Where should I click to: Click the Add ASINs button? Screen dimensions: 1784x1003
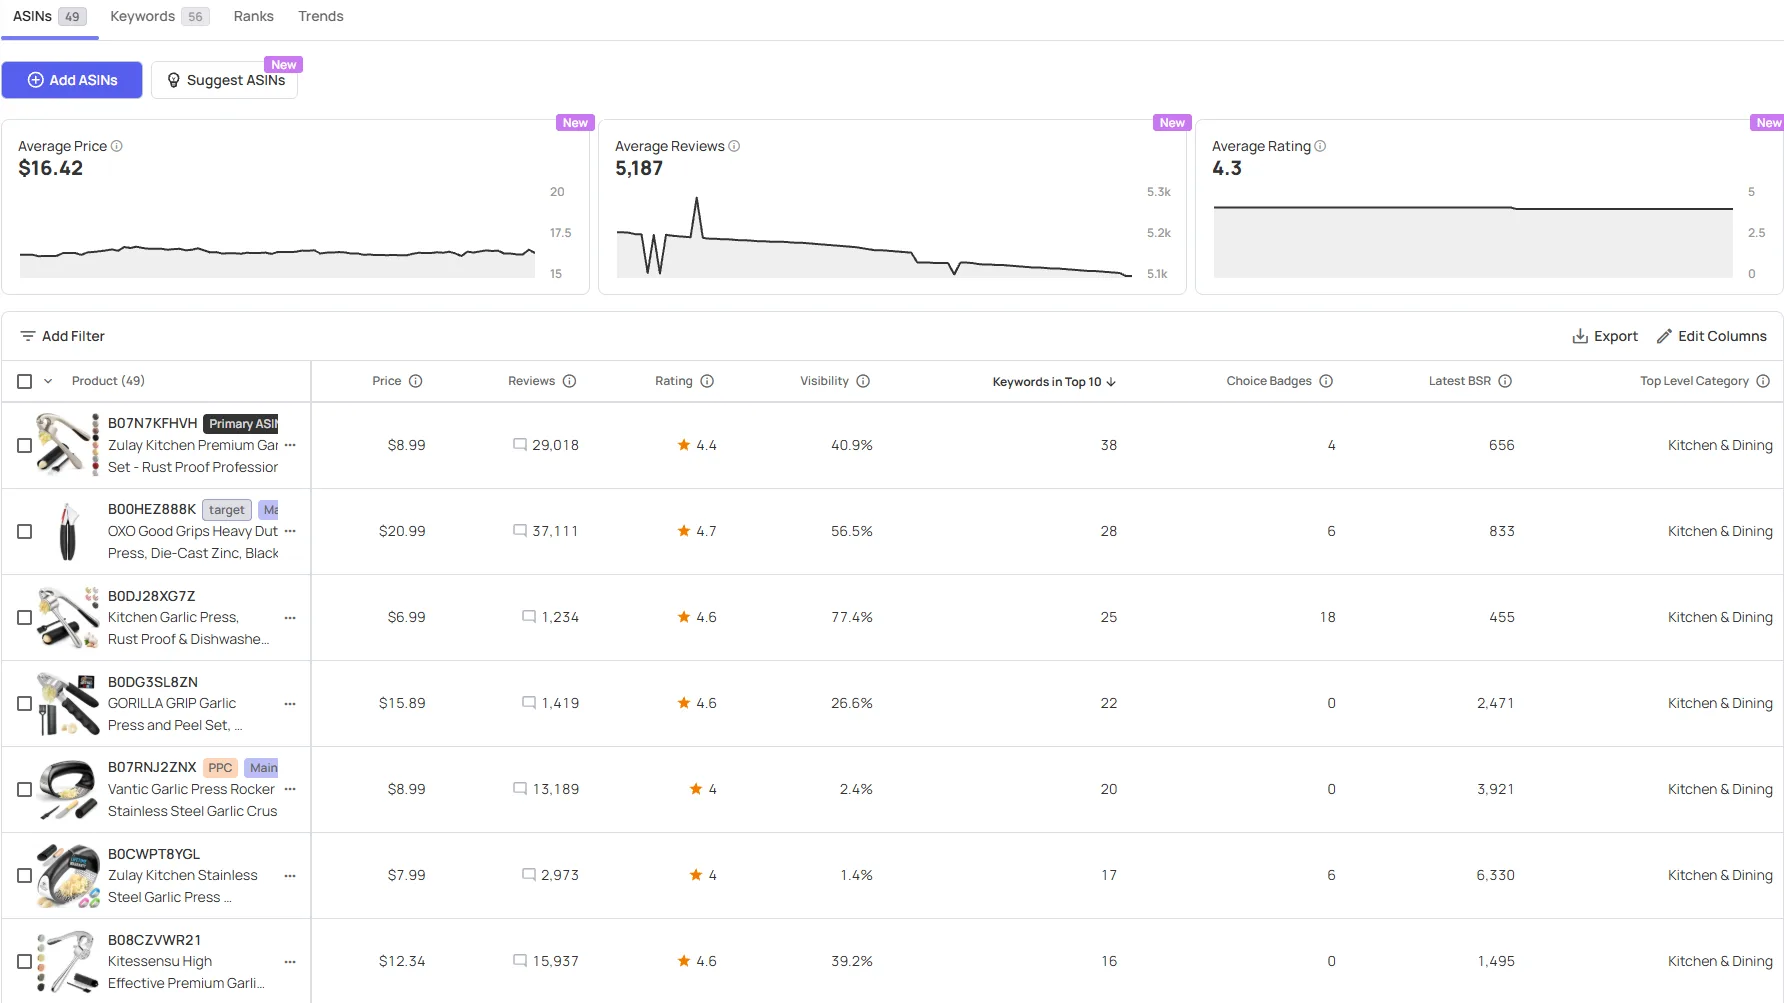[72, 80]
